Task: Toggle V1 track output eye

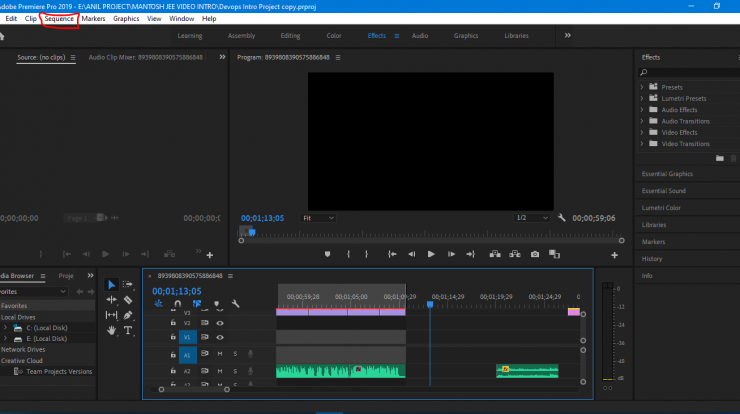Action: click(x=220, y=338)
